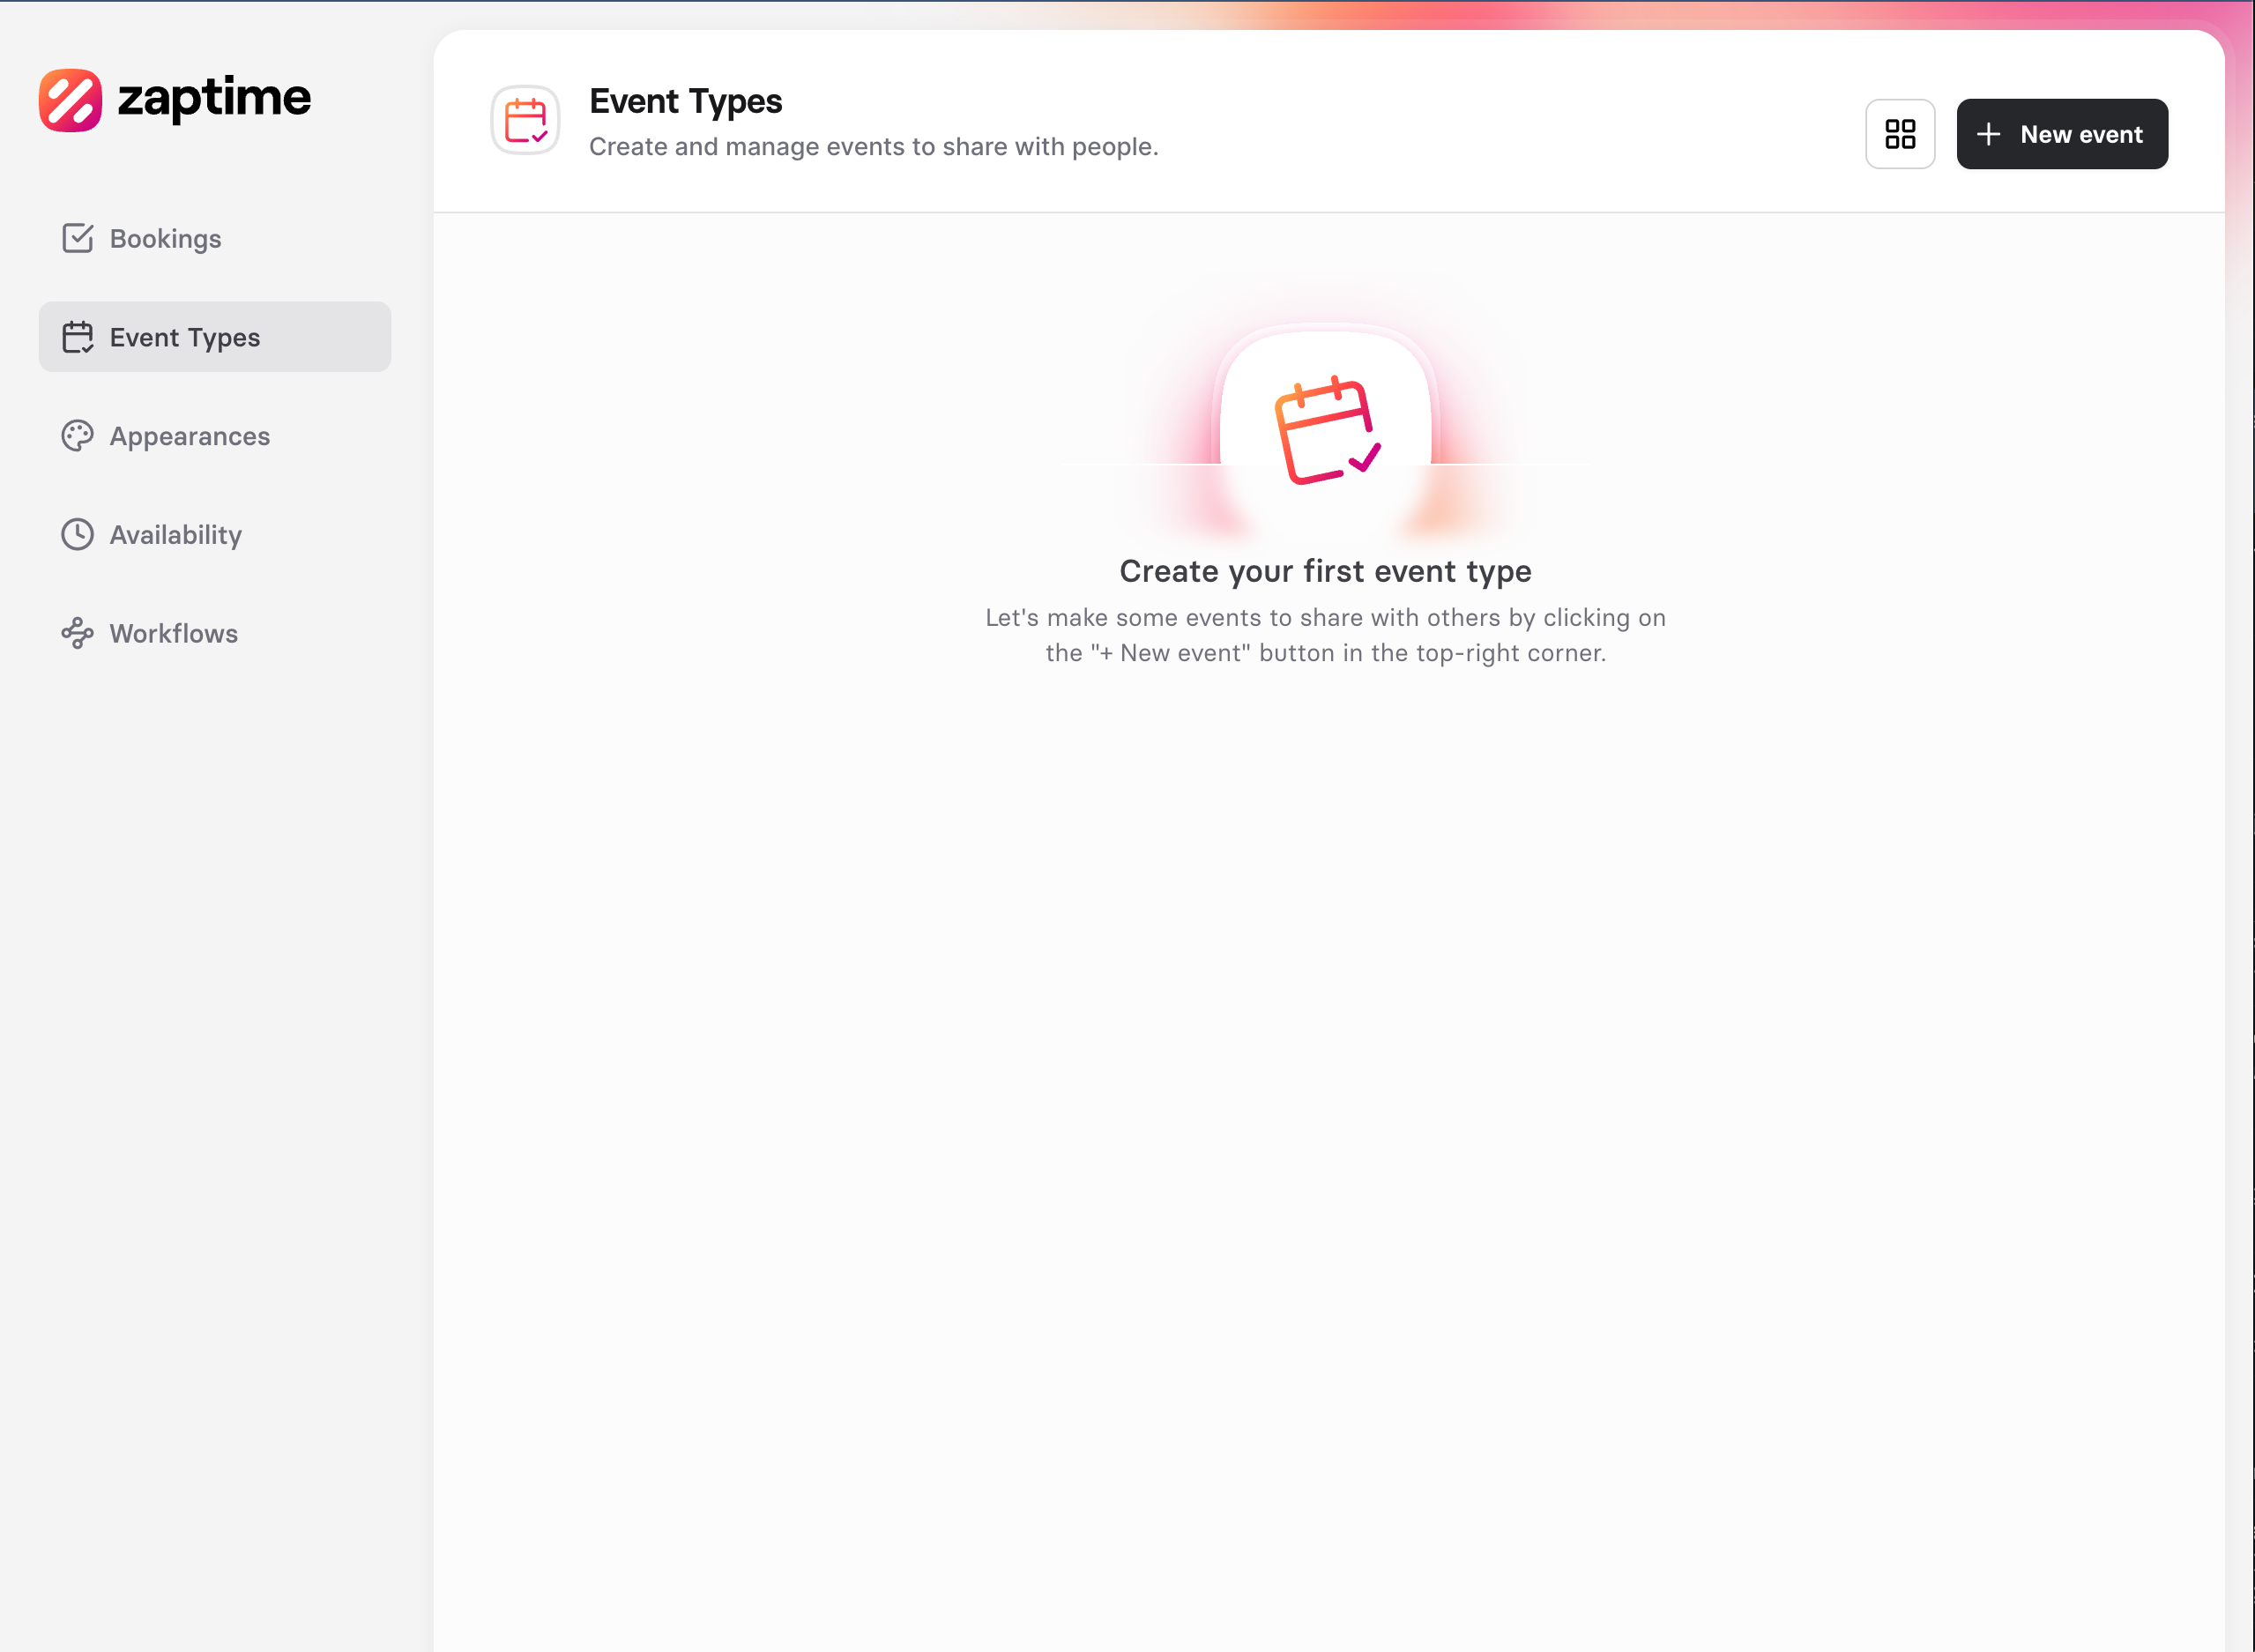Screen dimensions: 2255x1652
Task: Click the plus icon inside the New event button
Action: click(x=1990, y=133)
